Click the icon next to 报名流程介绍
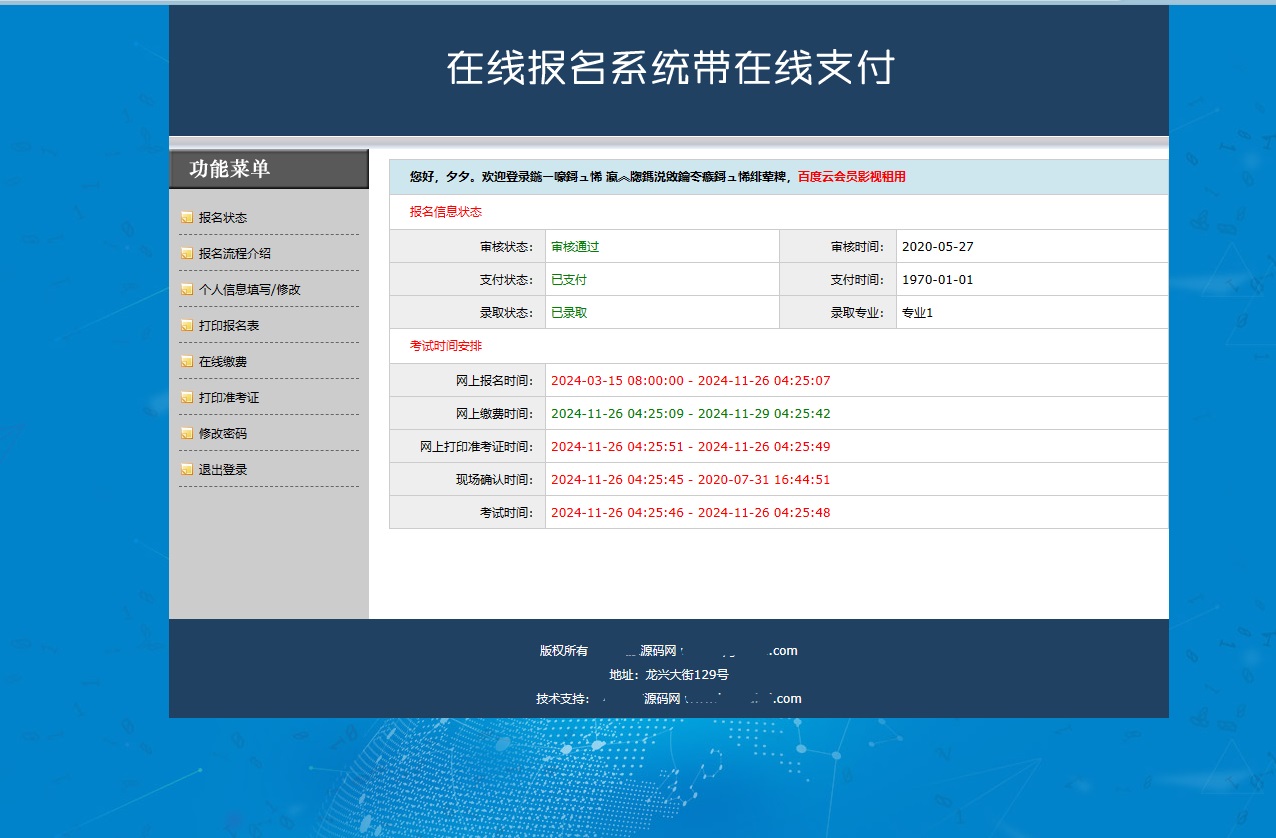Screen dimensions: 1276x838 click(186, 254)
